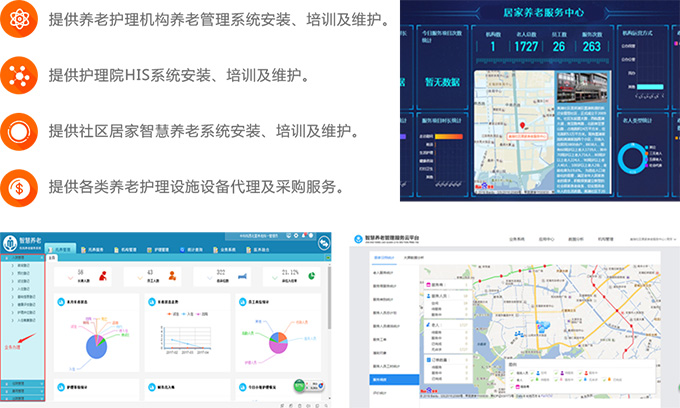Click the orange molecule icon beside the HIS system line
The height and width of the screenshot is (408, 680).
pyautogui.click(x=20, y=74)
